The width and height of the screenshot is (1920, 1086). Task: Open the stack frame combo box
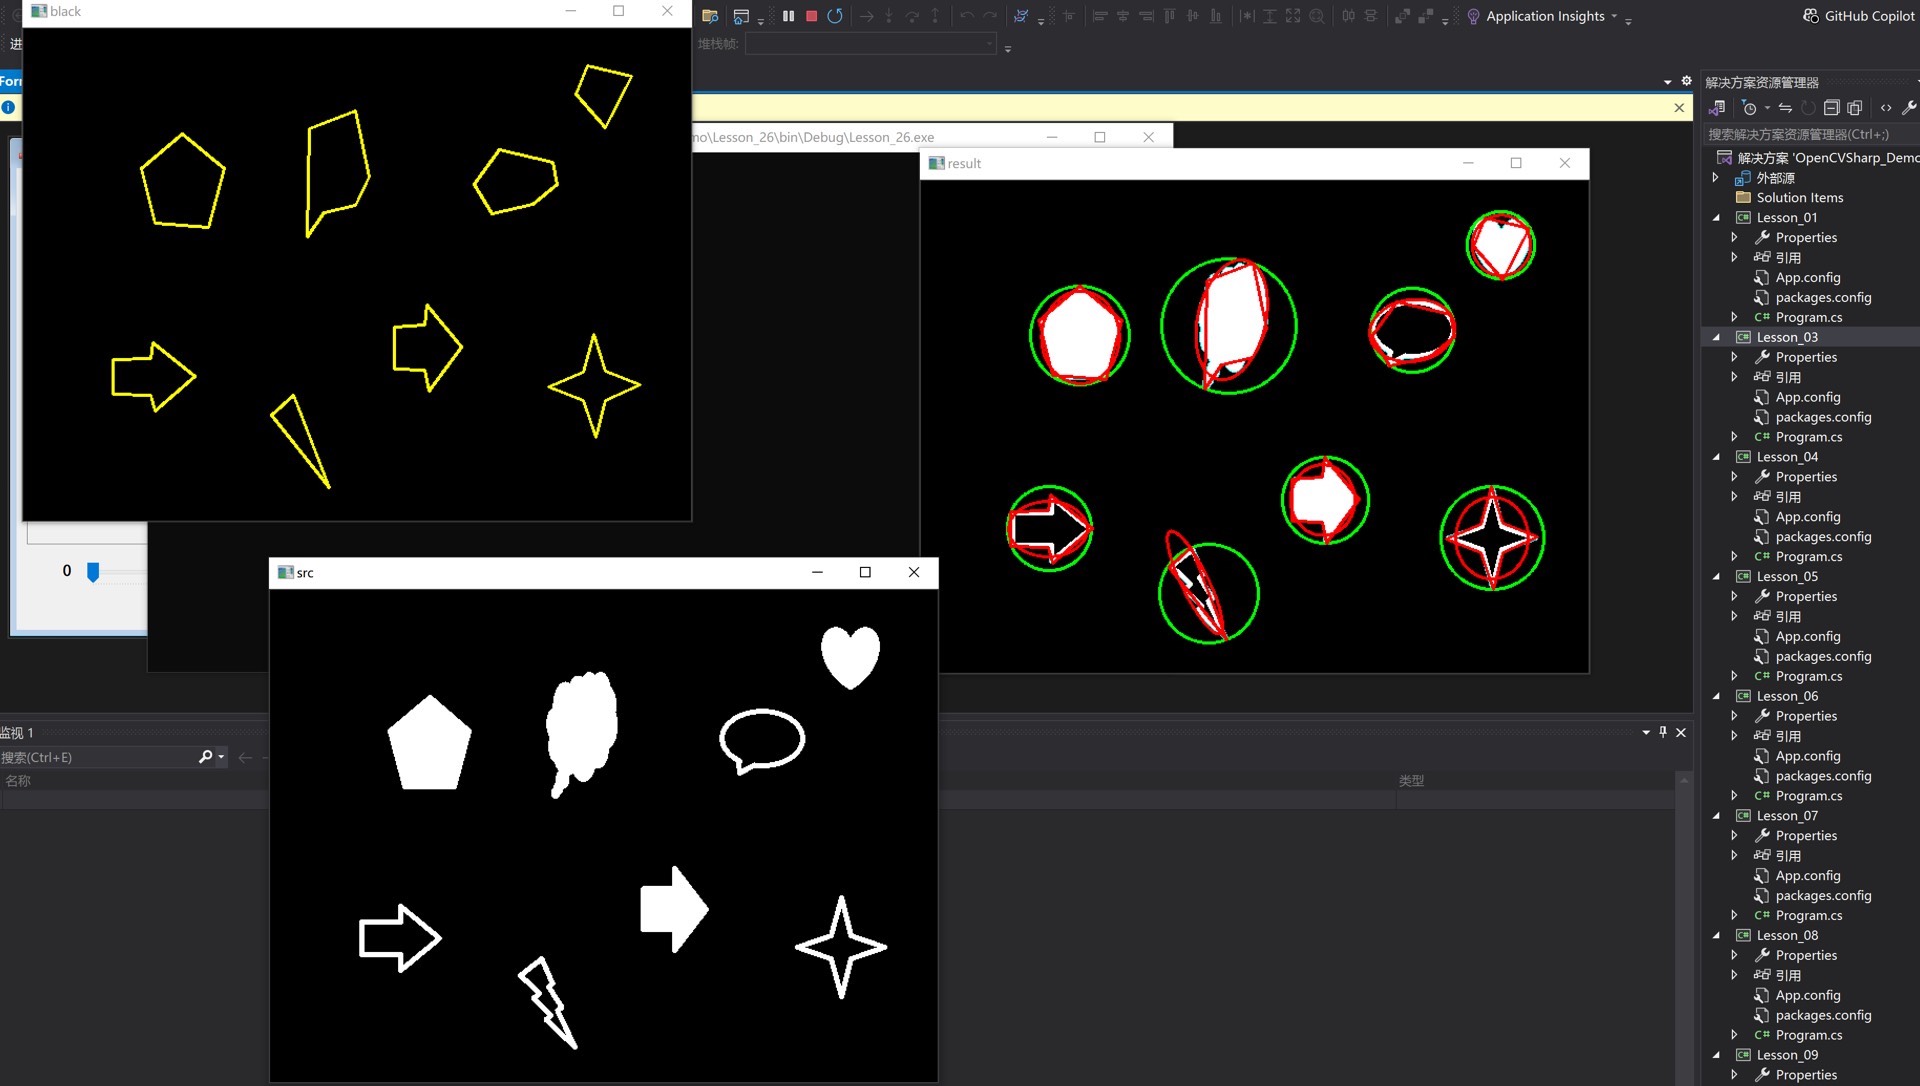pos(870,44)
